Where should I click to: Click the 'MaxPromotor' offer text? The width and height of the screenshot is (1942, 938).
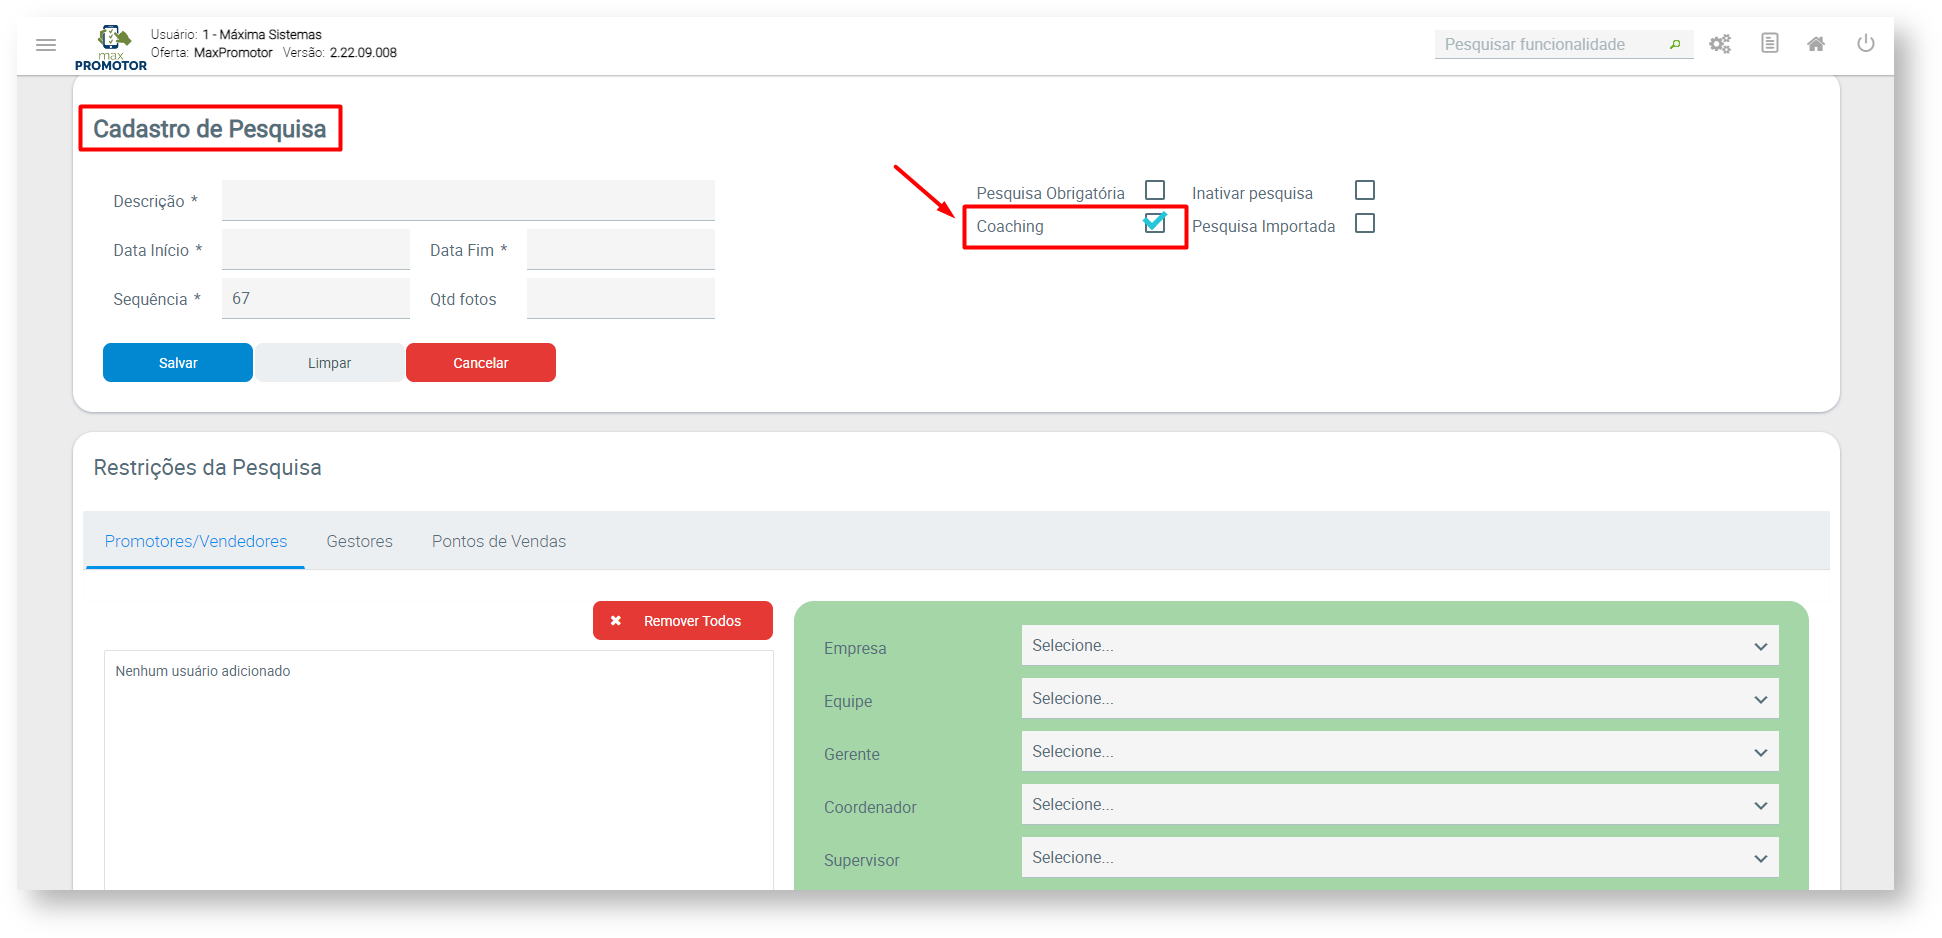click(233, 53)
